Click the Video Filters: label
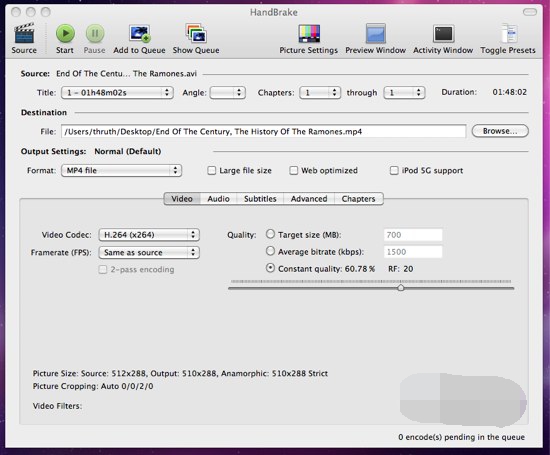Viewport: 550px width, 455px height. click(x=57, y=406)
